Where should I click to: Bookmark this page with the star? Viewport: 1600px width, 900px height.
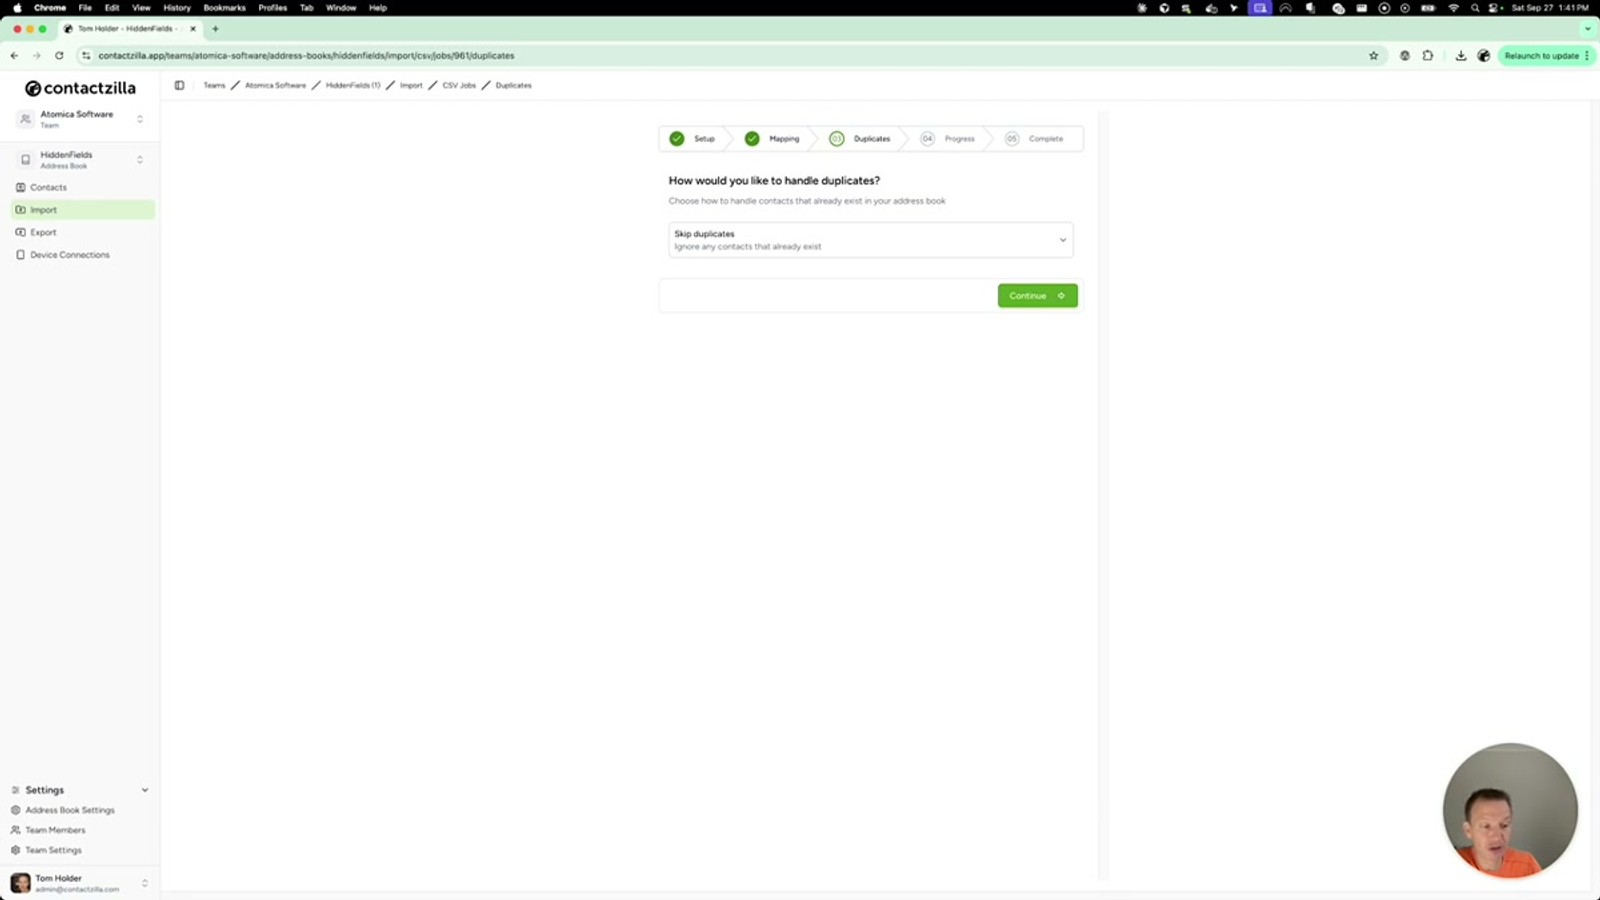pyautogui.click(x=1373, y=56)
